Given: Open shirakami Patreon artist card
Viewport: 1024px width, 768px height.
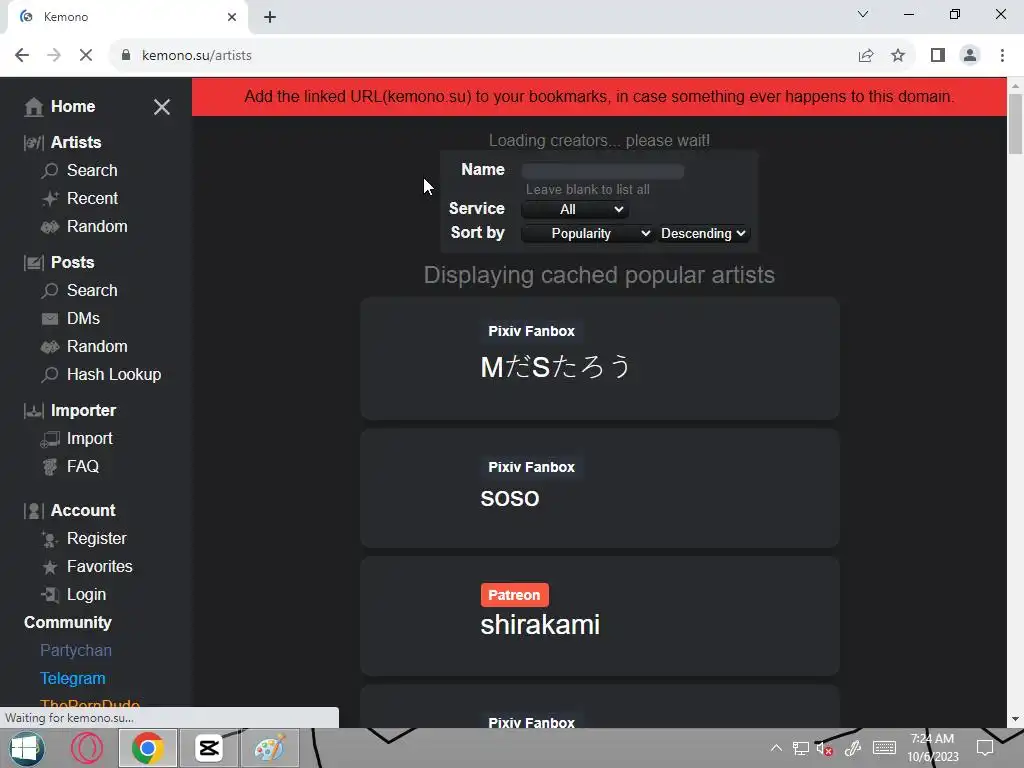Looking at the screenshot, I should [600, 616].
